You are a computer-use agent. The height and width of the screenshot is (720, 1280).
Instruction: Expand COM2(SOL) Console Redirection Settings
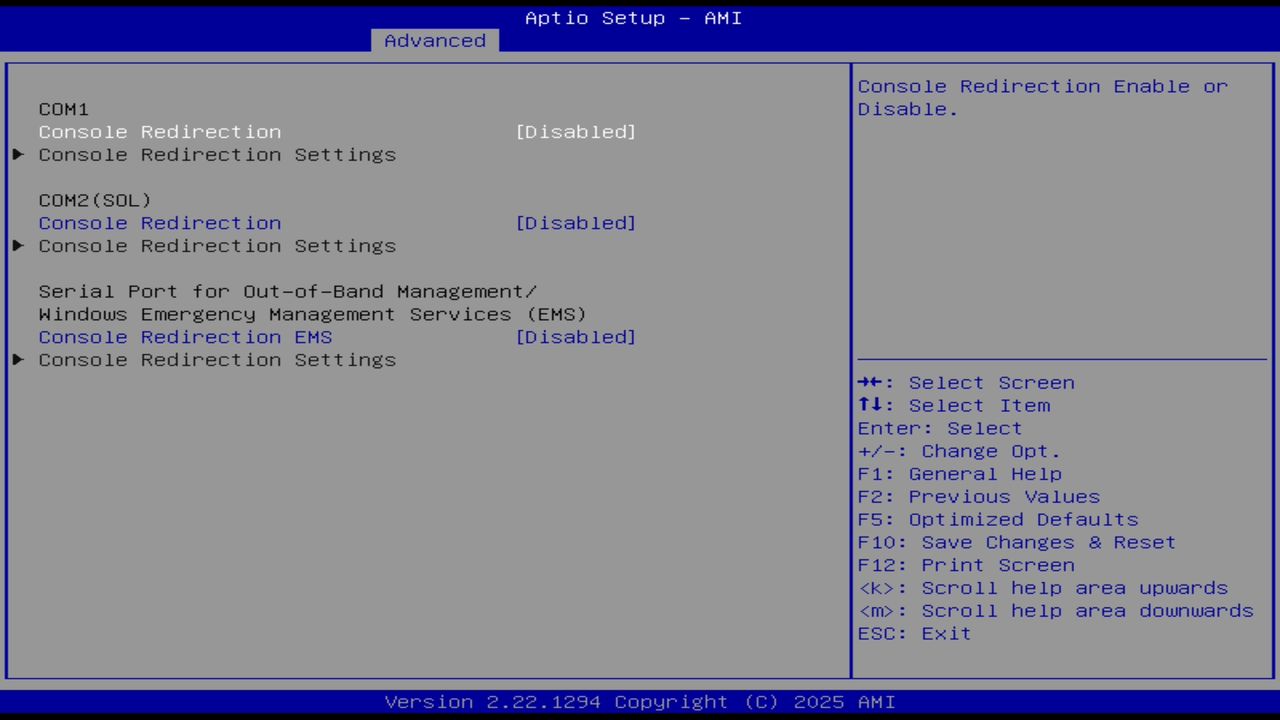pos(217,246)
